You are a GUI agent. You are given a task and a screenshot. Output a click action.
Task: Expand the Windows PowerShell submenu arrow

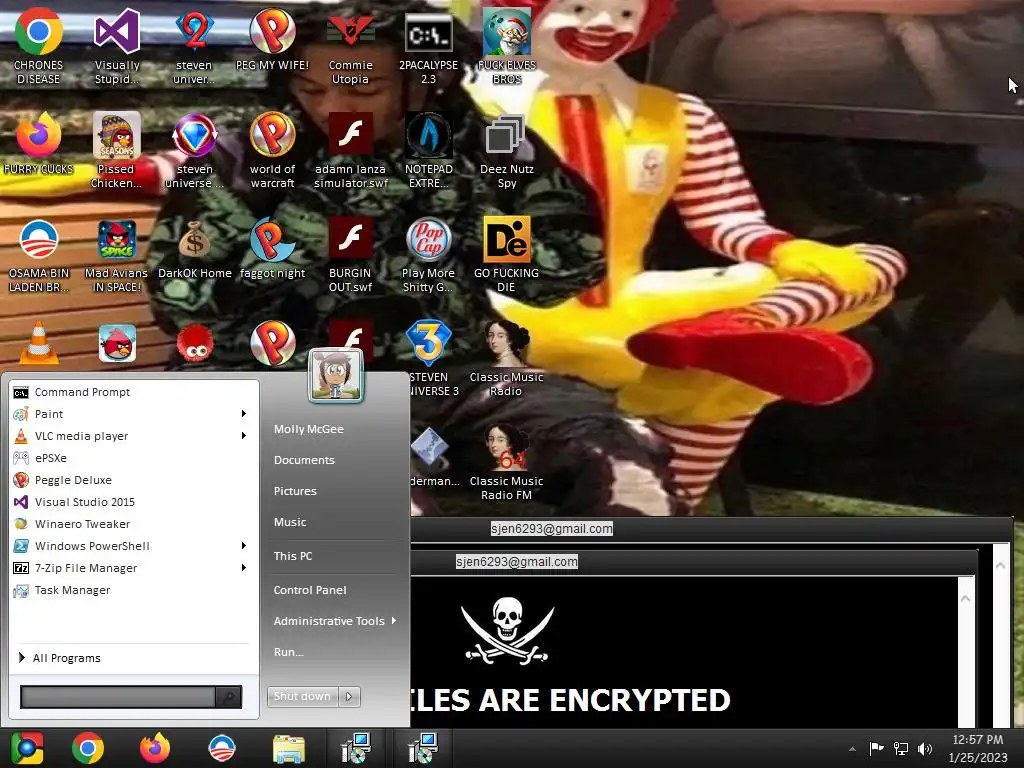244,546
